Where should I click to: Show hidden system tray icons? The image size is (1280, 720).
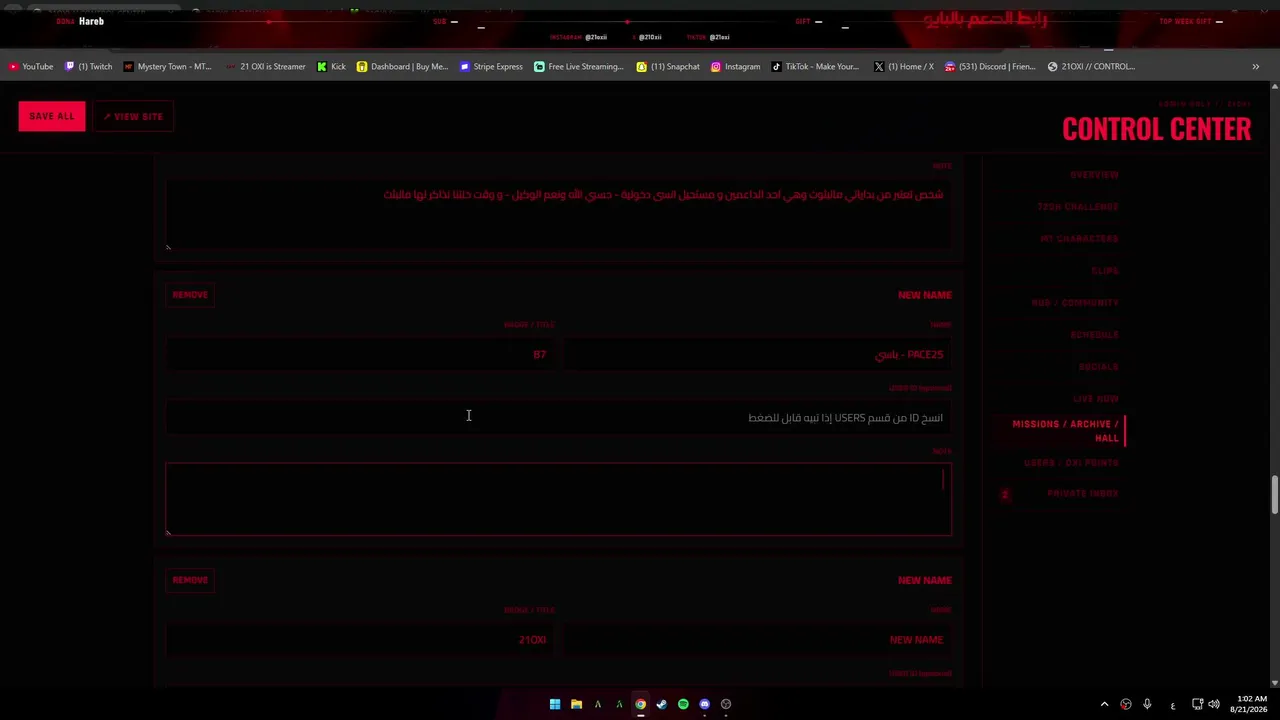1104,704
